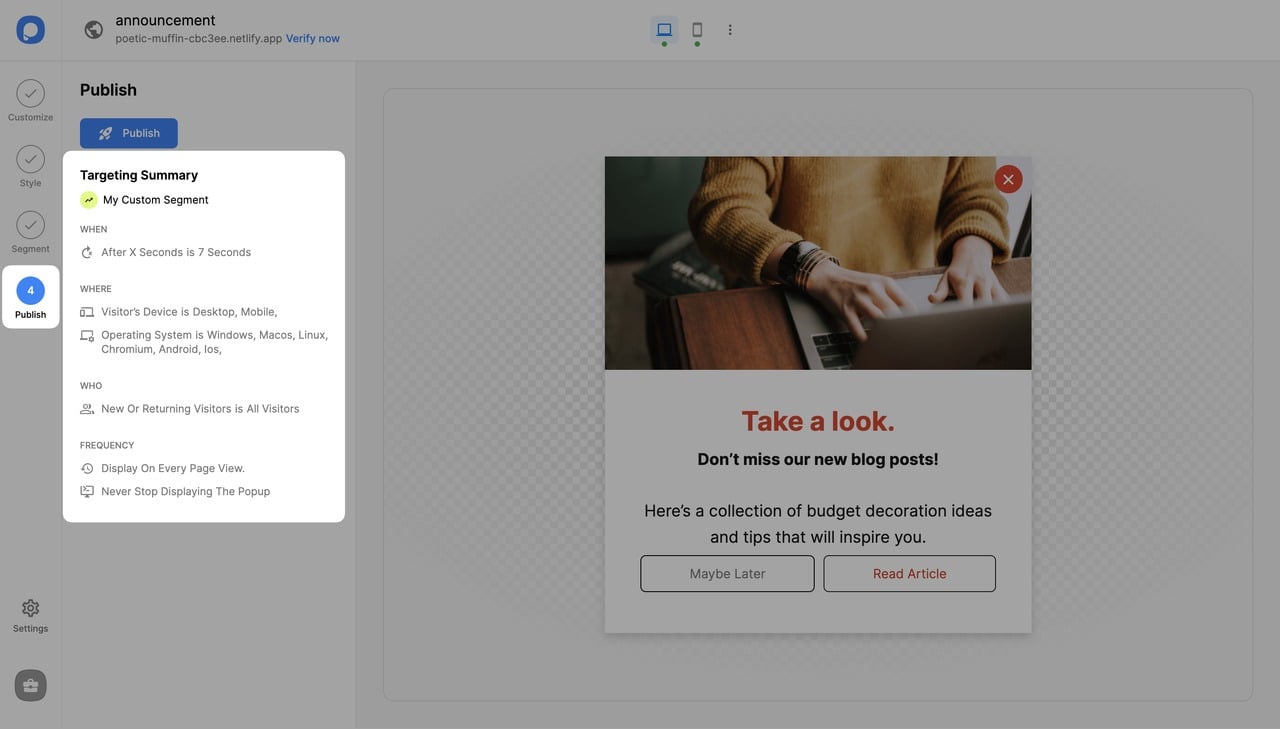Click the Verify now link
The height and width of the screenshot is (729, 1280).
[313, 39]
